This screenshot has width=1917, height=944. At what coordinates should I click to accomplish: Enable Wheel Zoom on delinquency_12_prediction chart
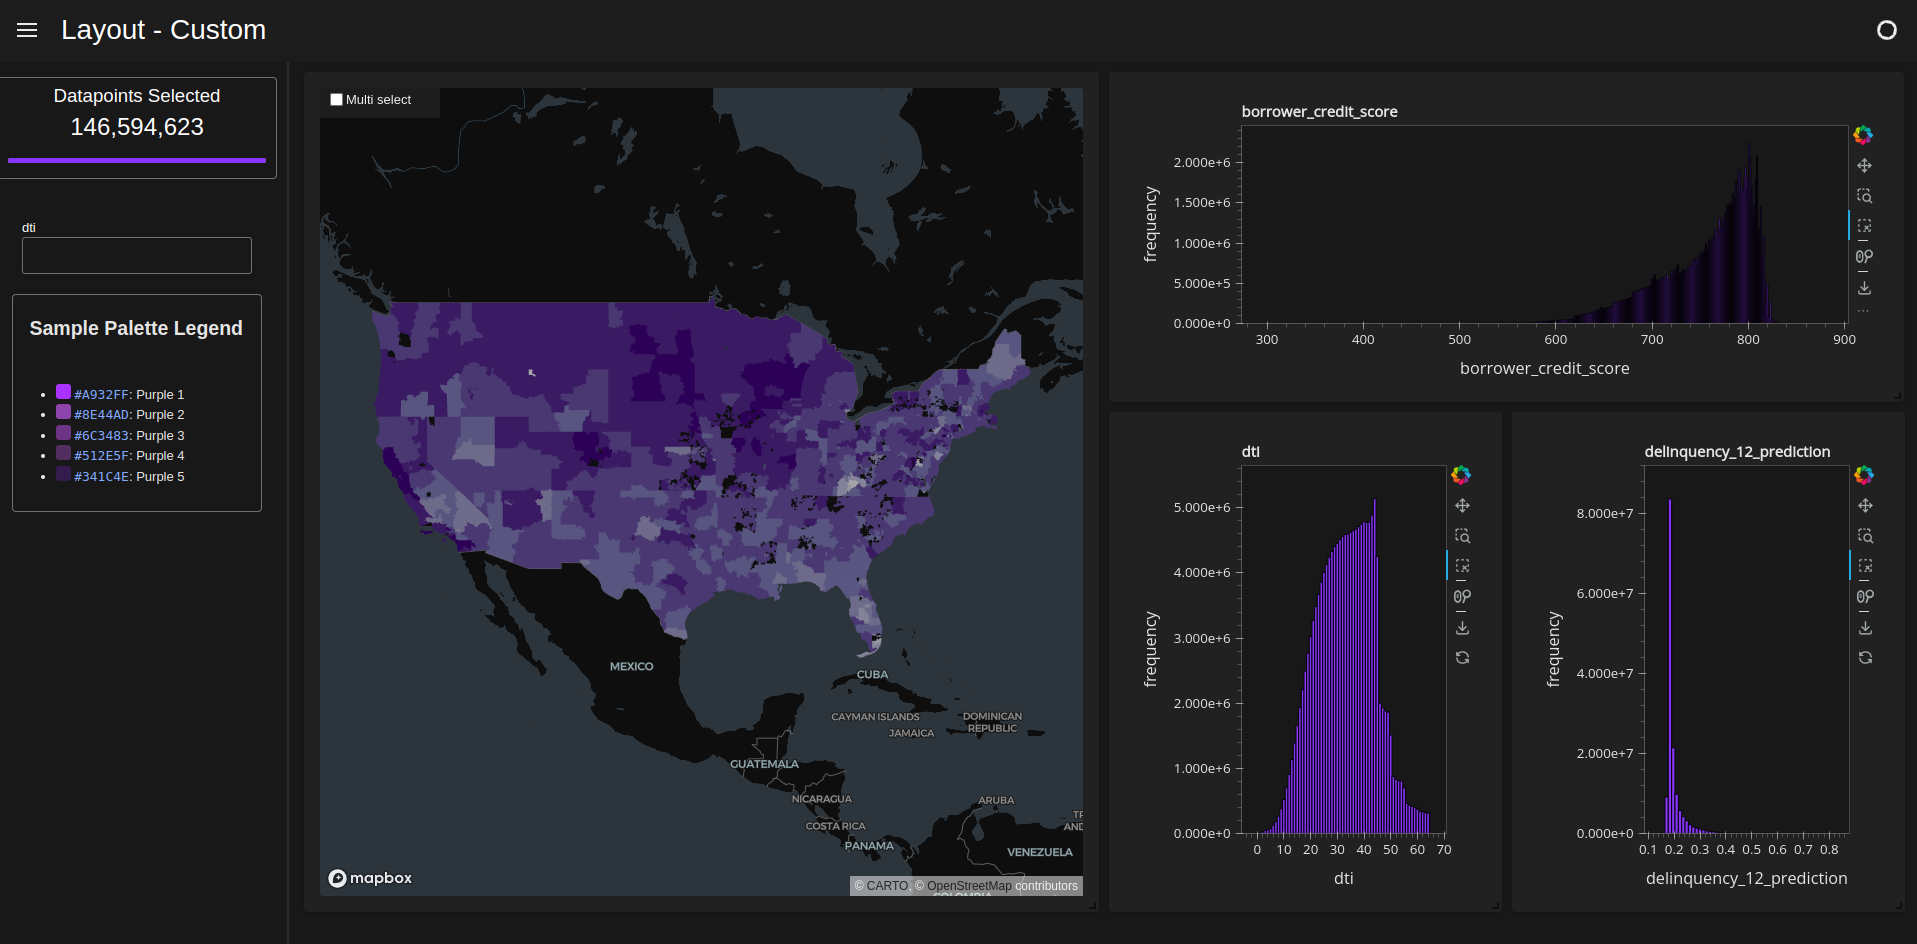[1865, 597]
